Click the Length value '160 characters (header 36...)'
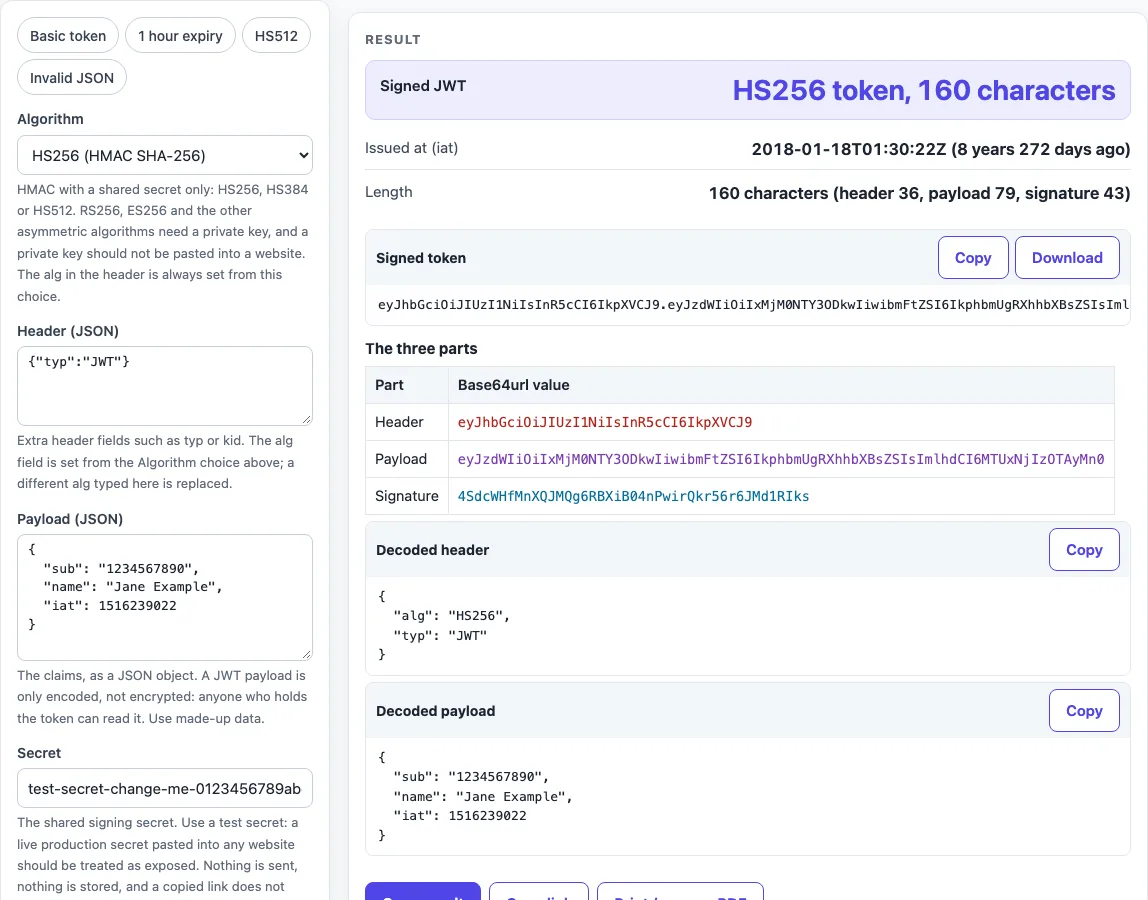Image resolution: width=1148 pixels, height=900 pixels. tap(920, 193)
